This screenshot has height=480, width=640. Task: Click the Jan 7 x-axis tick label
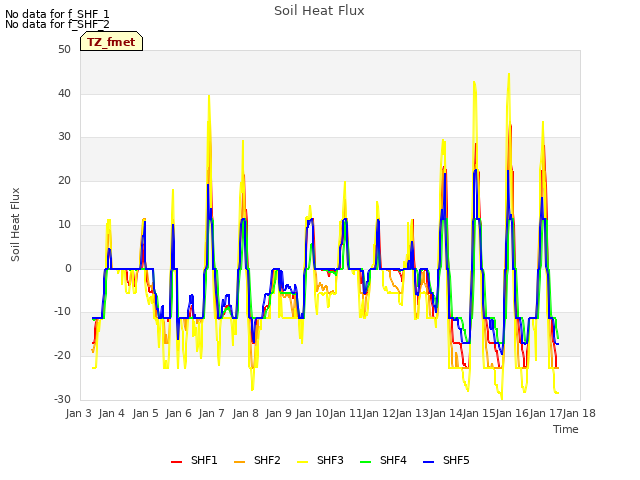211,413
